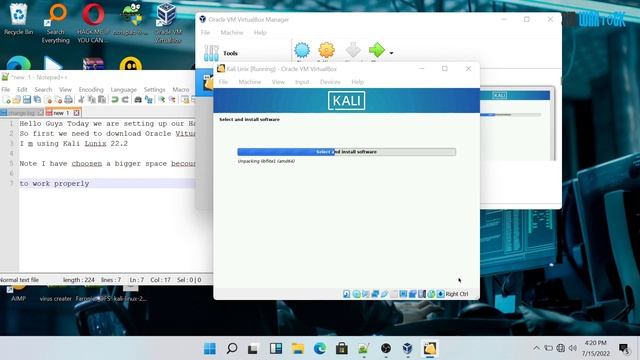Click the USB device icon in VM status bar
Image resolution: width=640 pixels, height=360 pixels.
384,294
